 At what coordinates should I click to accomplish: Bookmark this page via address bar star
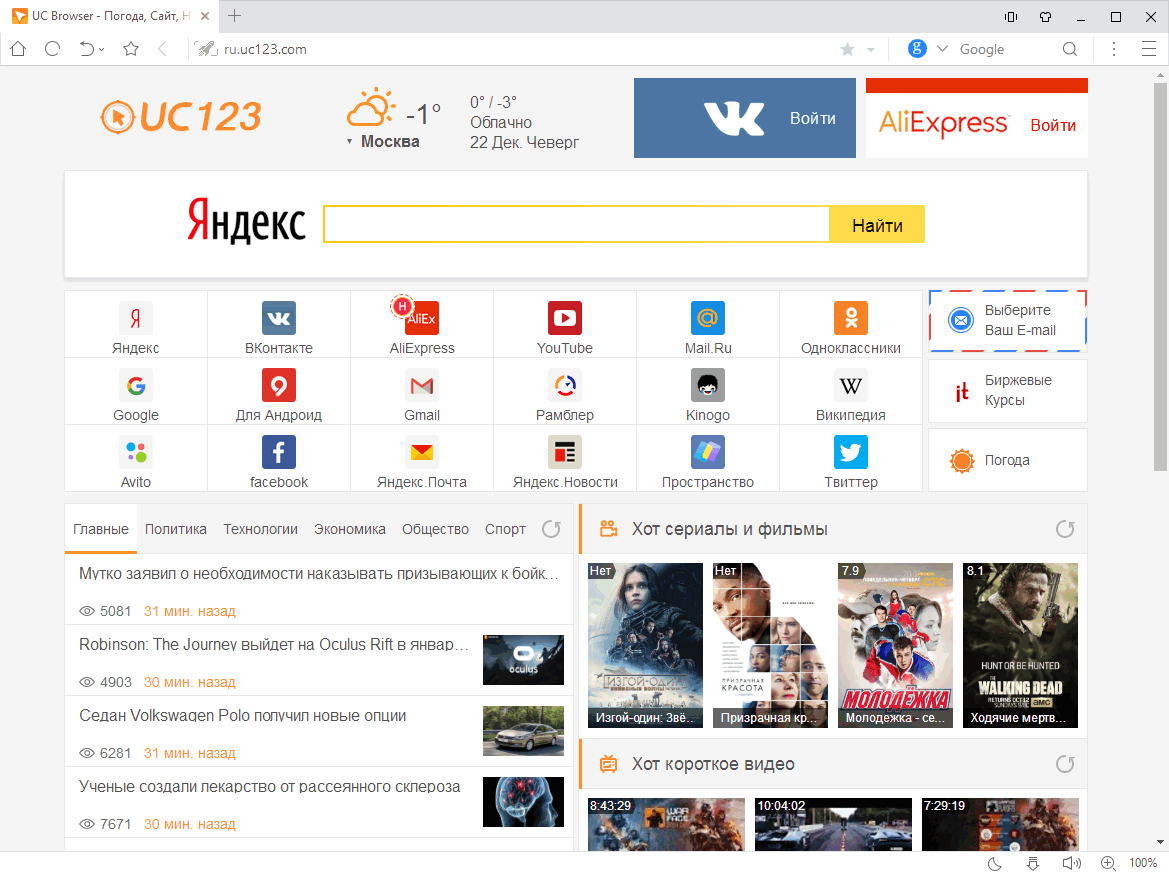click(x=847, y=49)
